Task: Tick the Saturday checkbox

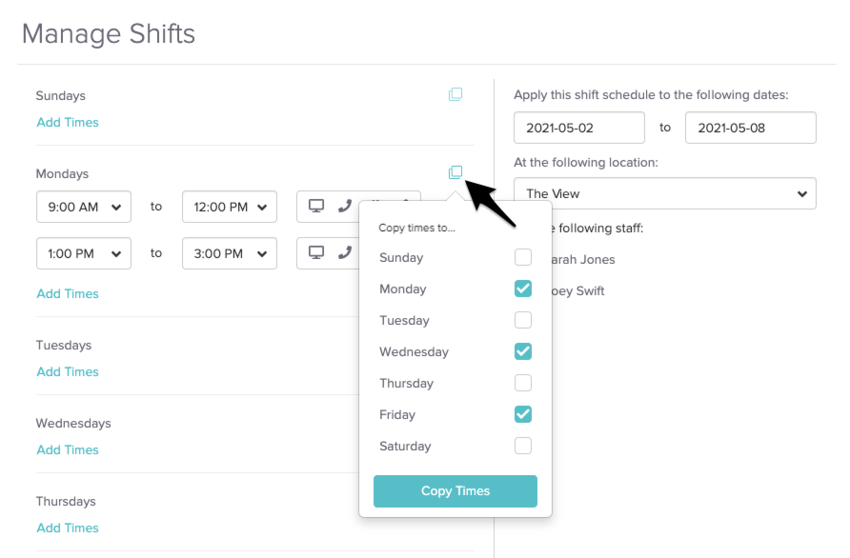Action: 523,446
